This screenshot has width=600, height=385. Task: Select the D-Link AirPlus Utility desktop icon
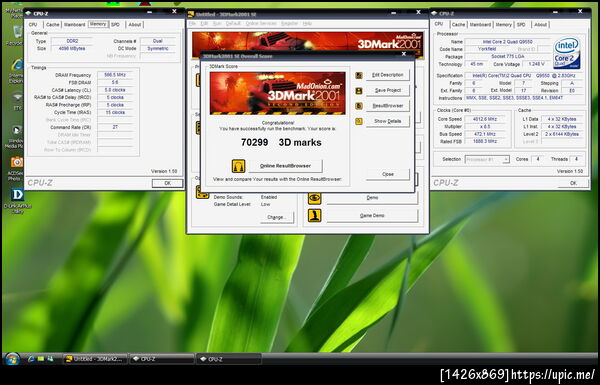click(17, 200)
